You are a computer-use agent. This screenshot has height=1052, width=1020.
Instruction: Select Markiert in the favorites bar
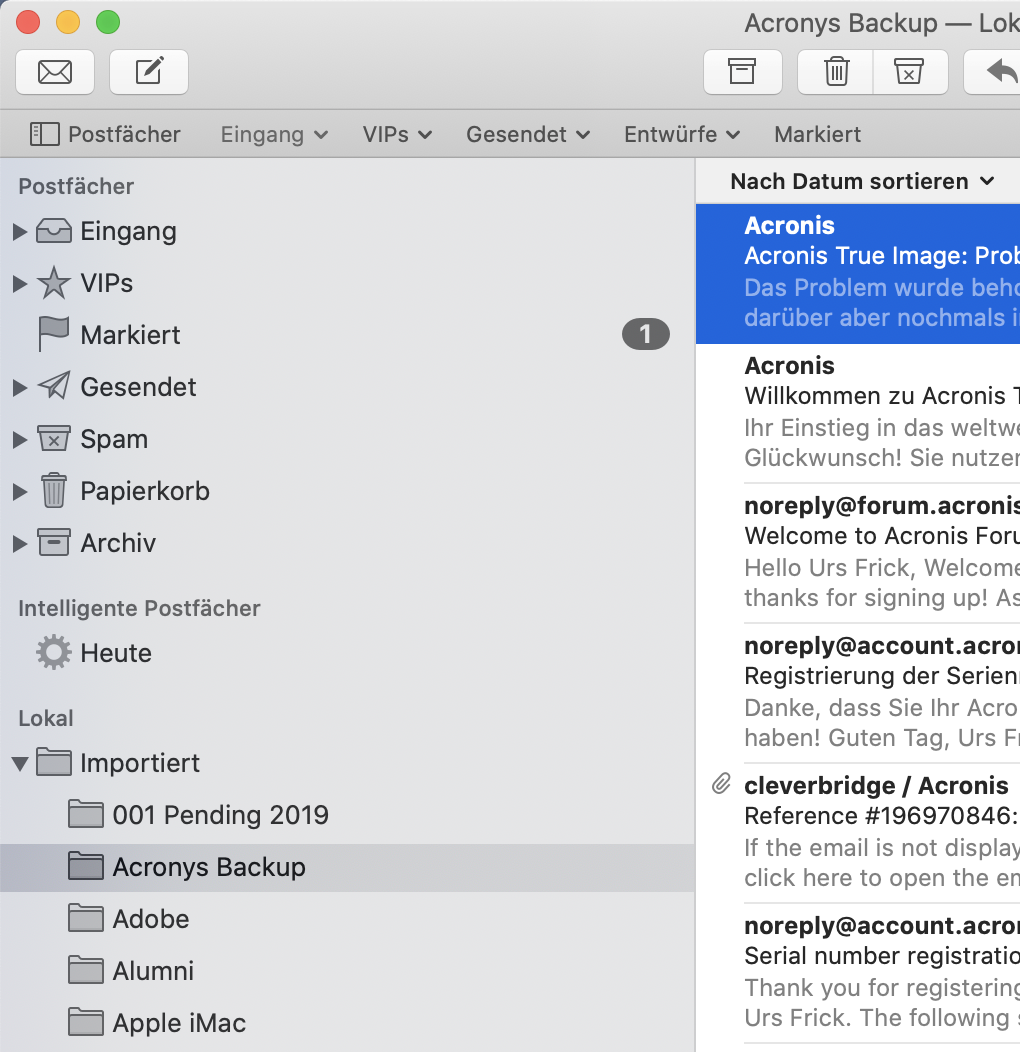817,135
